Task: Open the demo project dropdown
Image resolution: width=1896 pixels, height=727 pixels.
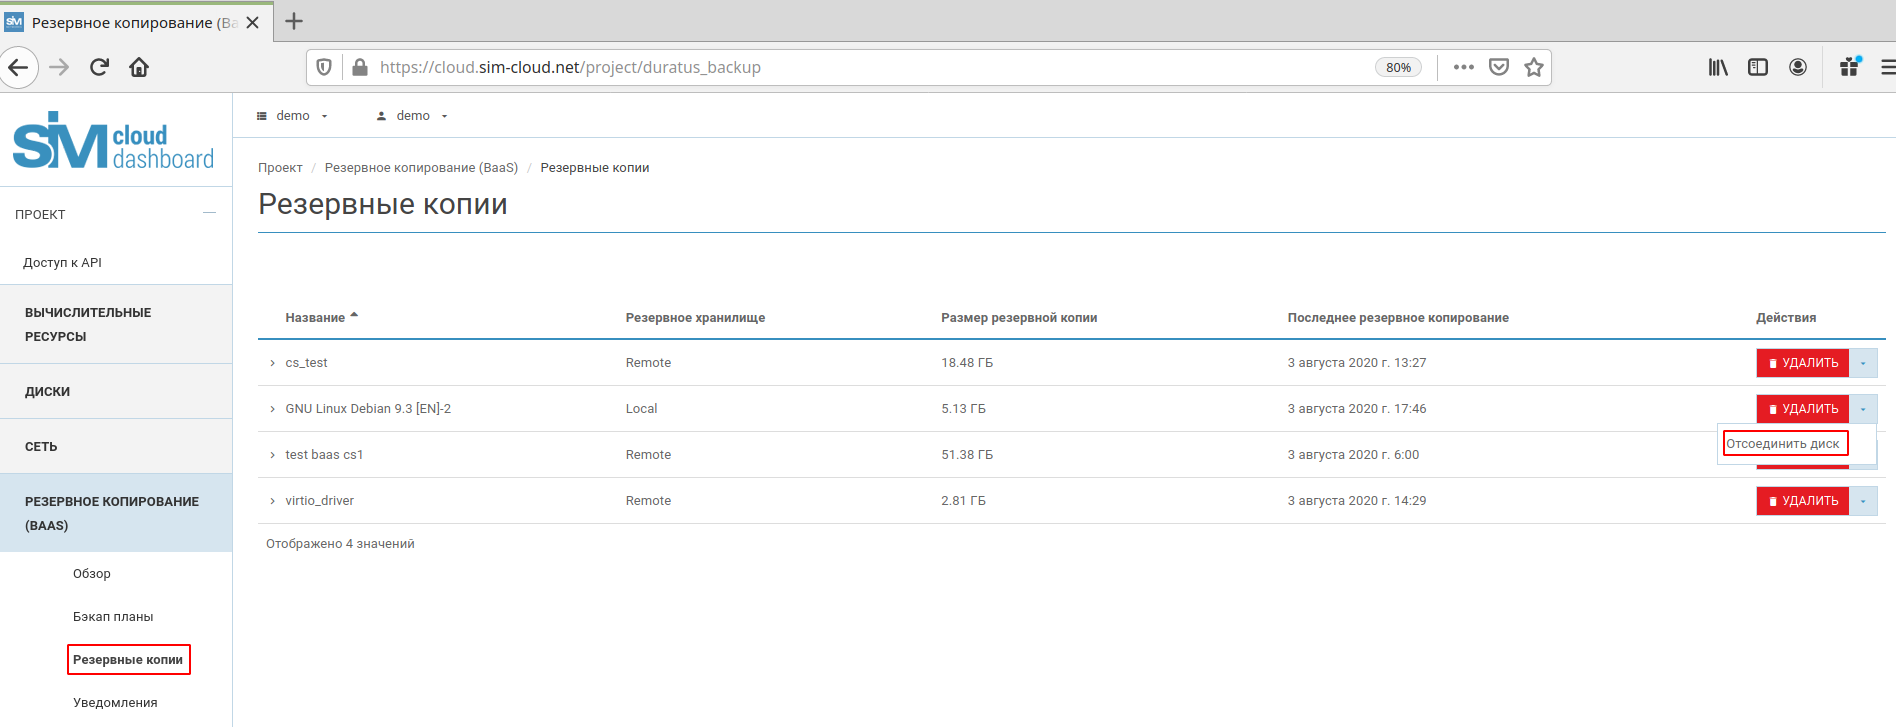Action: click(x=293, y=116)
